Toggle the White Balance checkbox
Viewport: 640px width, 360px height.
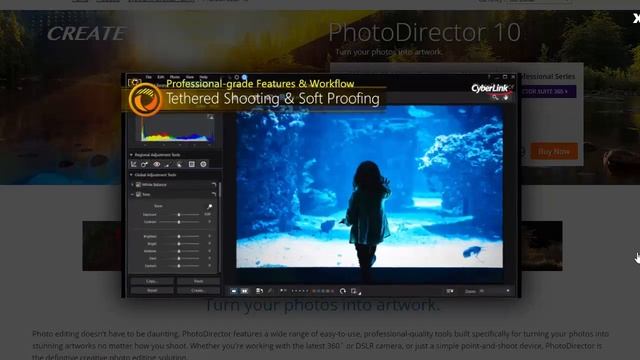coord(138,185)
